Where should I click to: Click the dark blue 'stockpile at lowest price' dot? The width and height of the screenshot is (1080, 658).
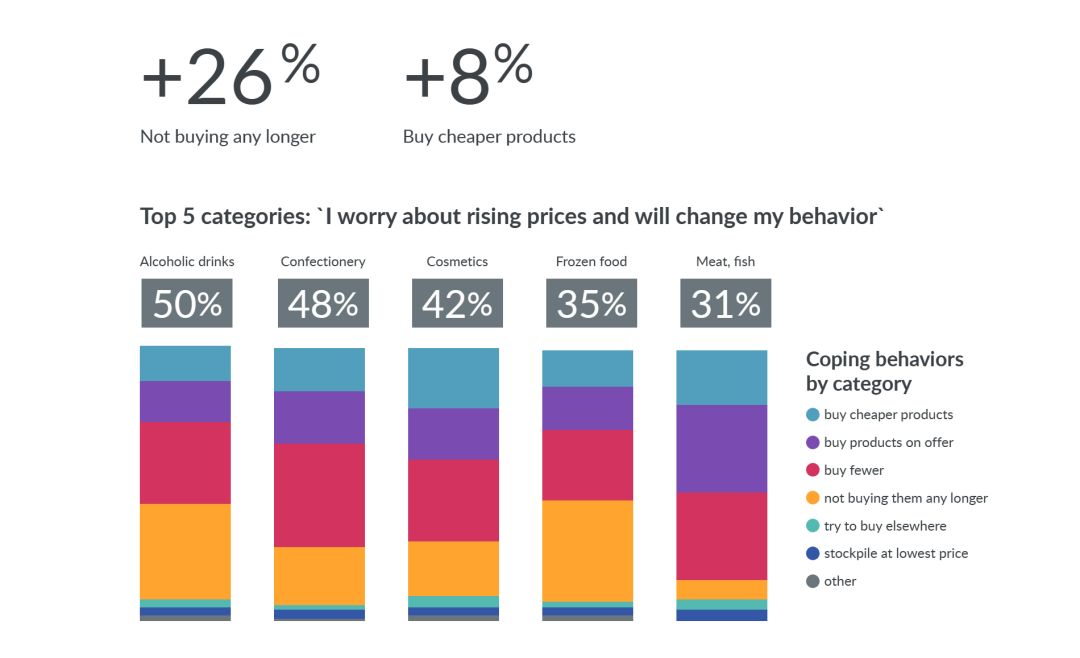(813, 554)
